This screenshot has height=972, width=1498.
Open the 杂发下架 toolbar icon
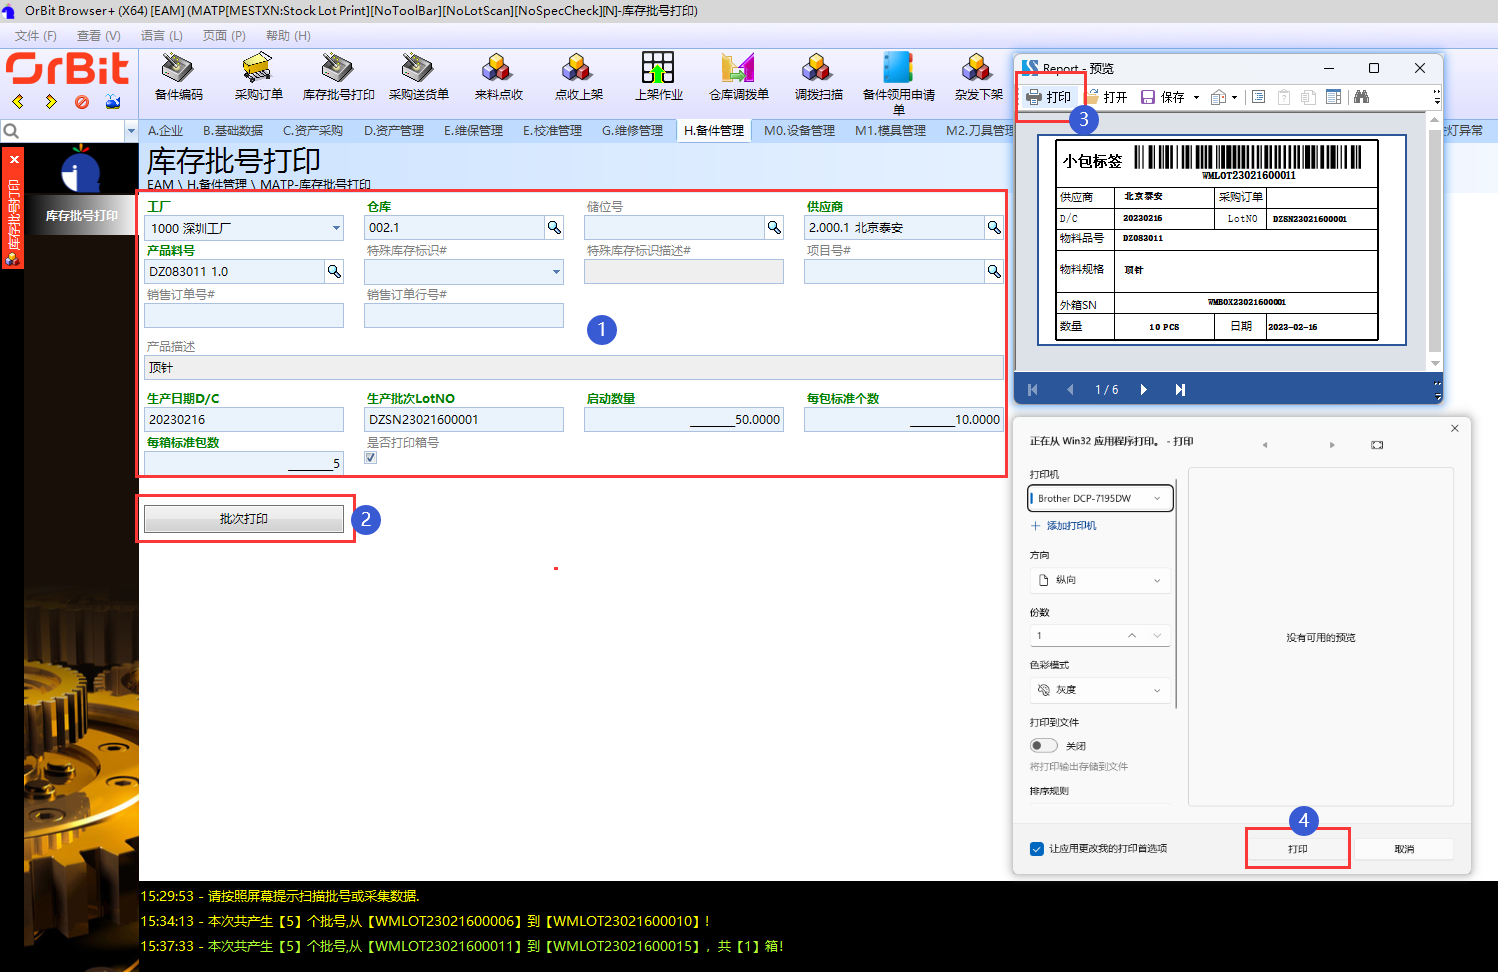pos(978,77)
